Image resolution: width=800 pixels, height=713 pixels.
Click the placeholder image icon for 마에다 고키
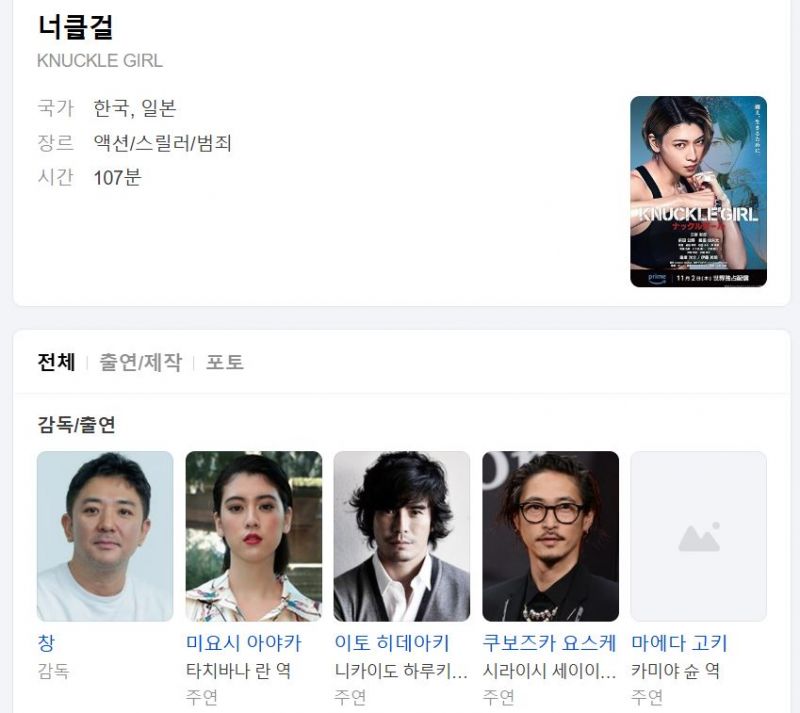[698, 538]
